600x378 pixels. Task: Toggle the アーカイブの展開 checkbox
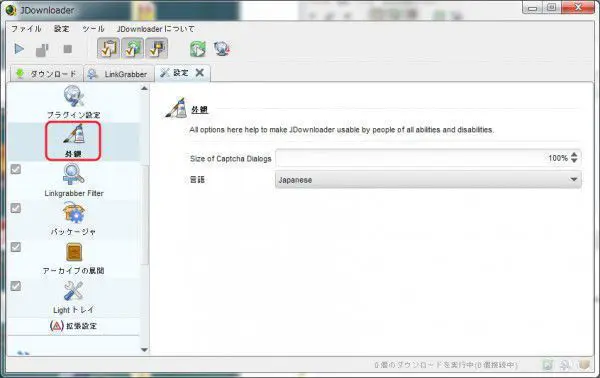click(x=16, y=247)
